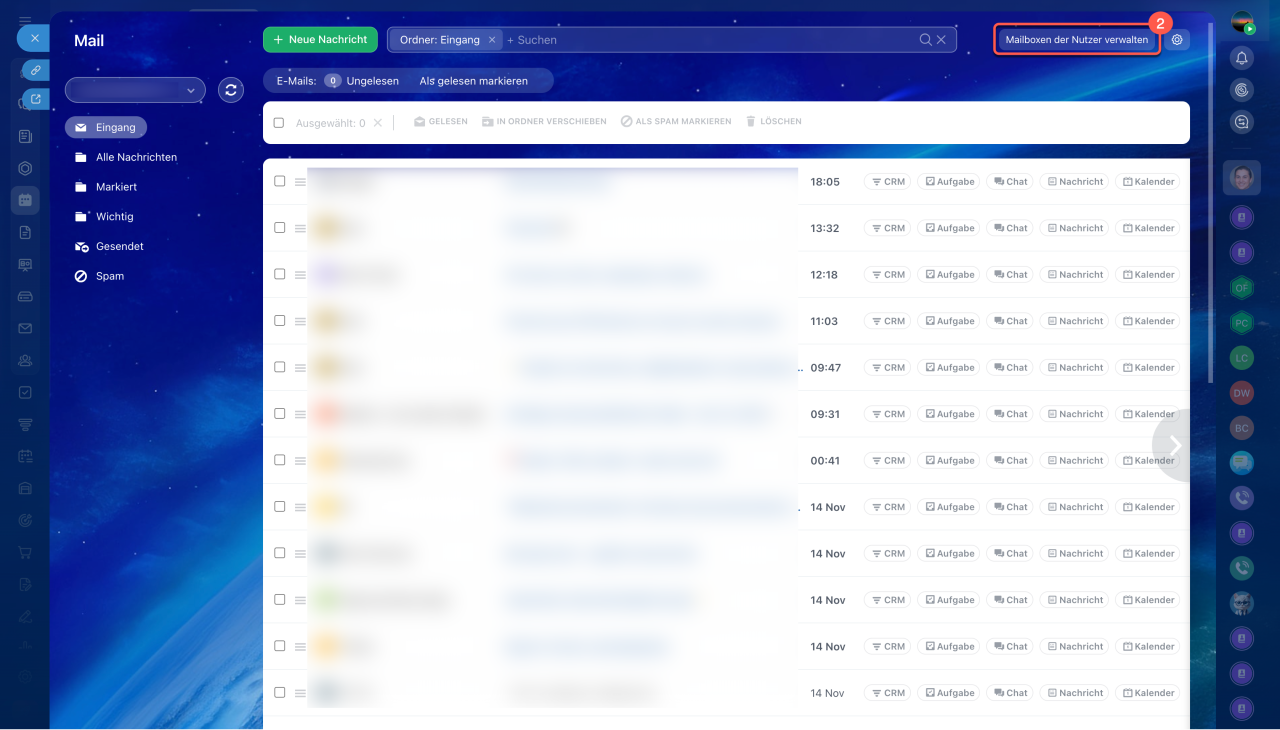Click Nachricht on the 11:03 email
1280x730 pixels.
coord(1075,321)
